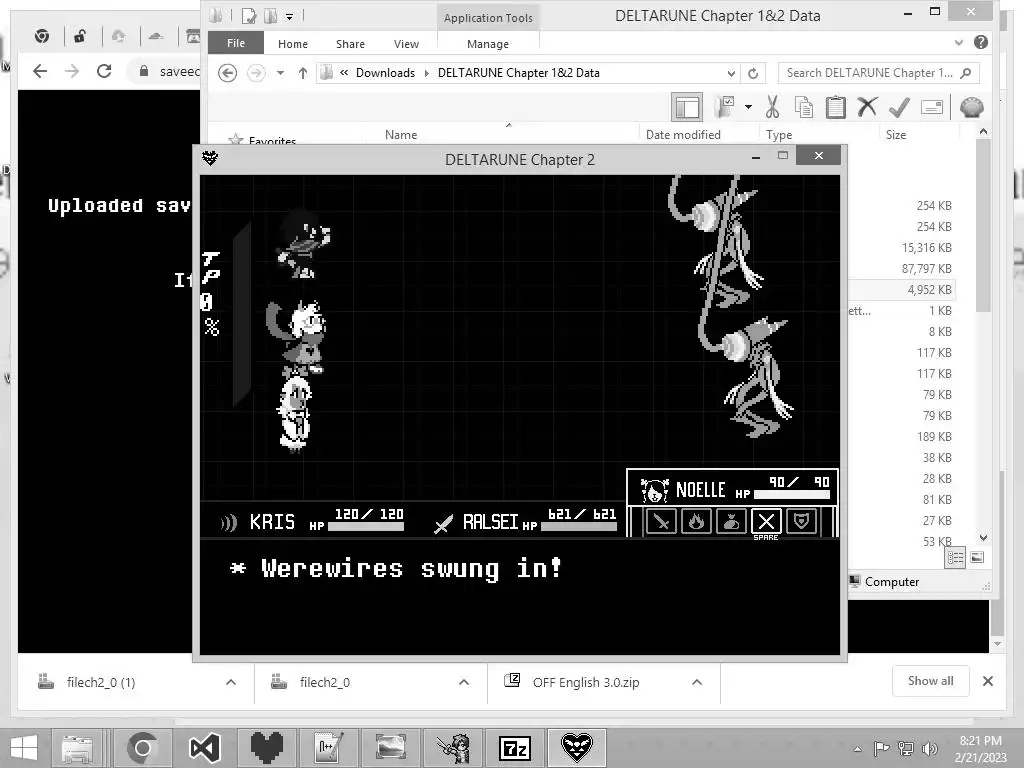Open options for OFF English 3.0.zip download
Viewport: 1024px width, 768px height.
[x=697, y=682]
